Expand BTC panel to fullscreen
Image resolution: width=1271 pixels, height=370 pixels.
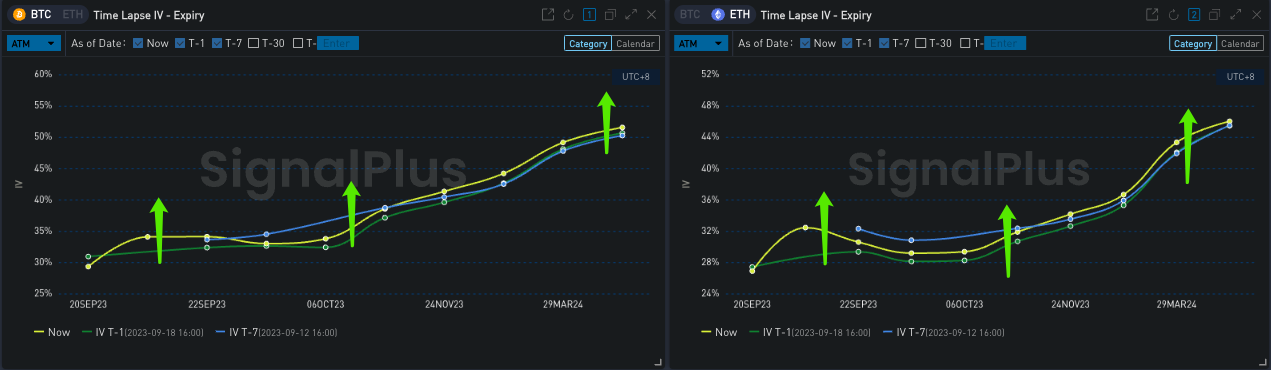coord(631,15)
